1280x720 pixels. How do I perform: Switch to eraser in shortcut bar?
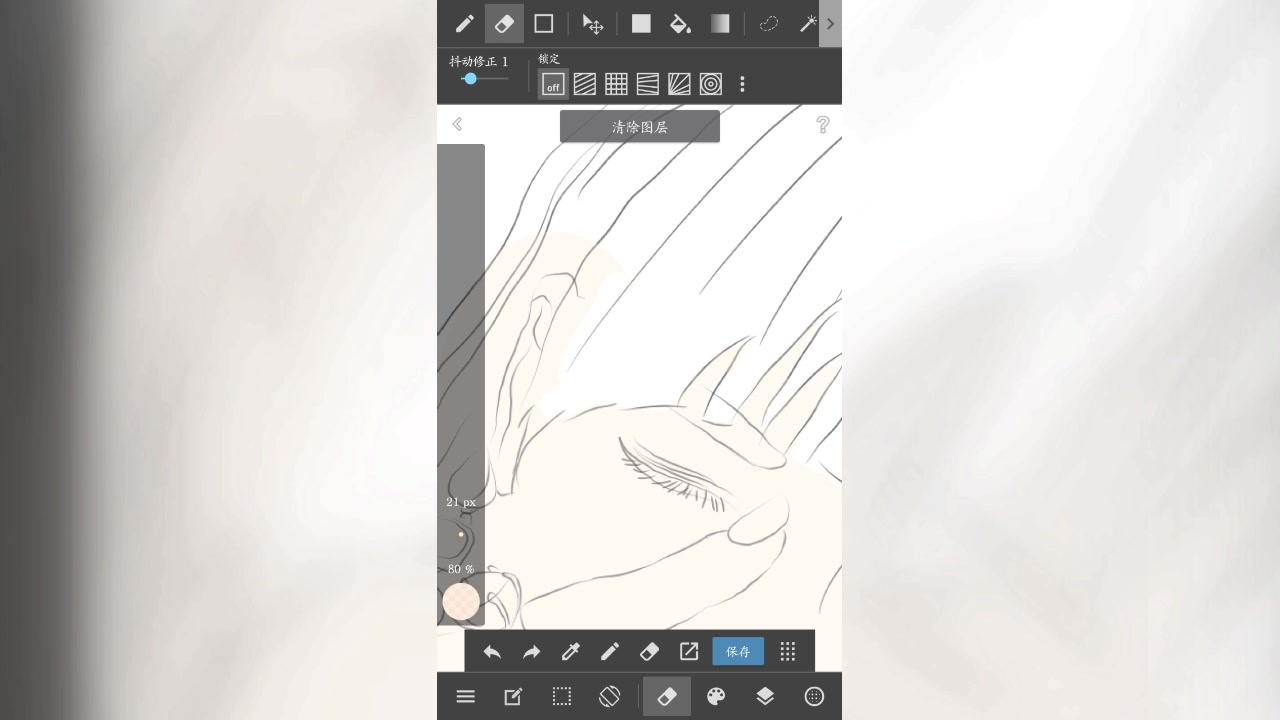649,652
